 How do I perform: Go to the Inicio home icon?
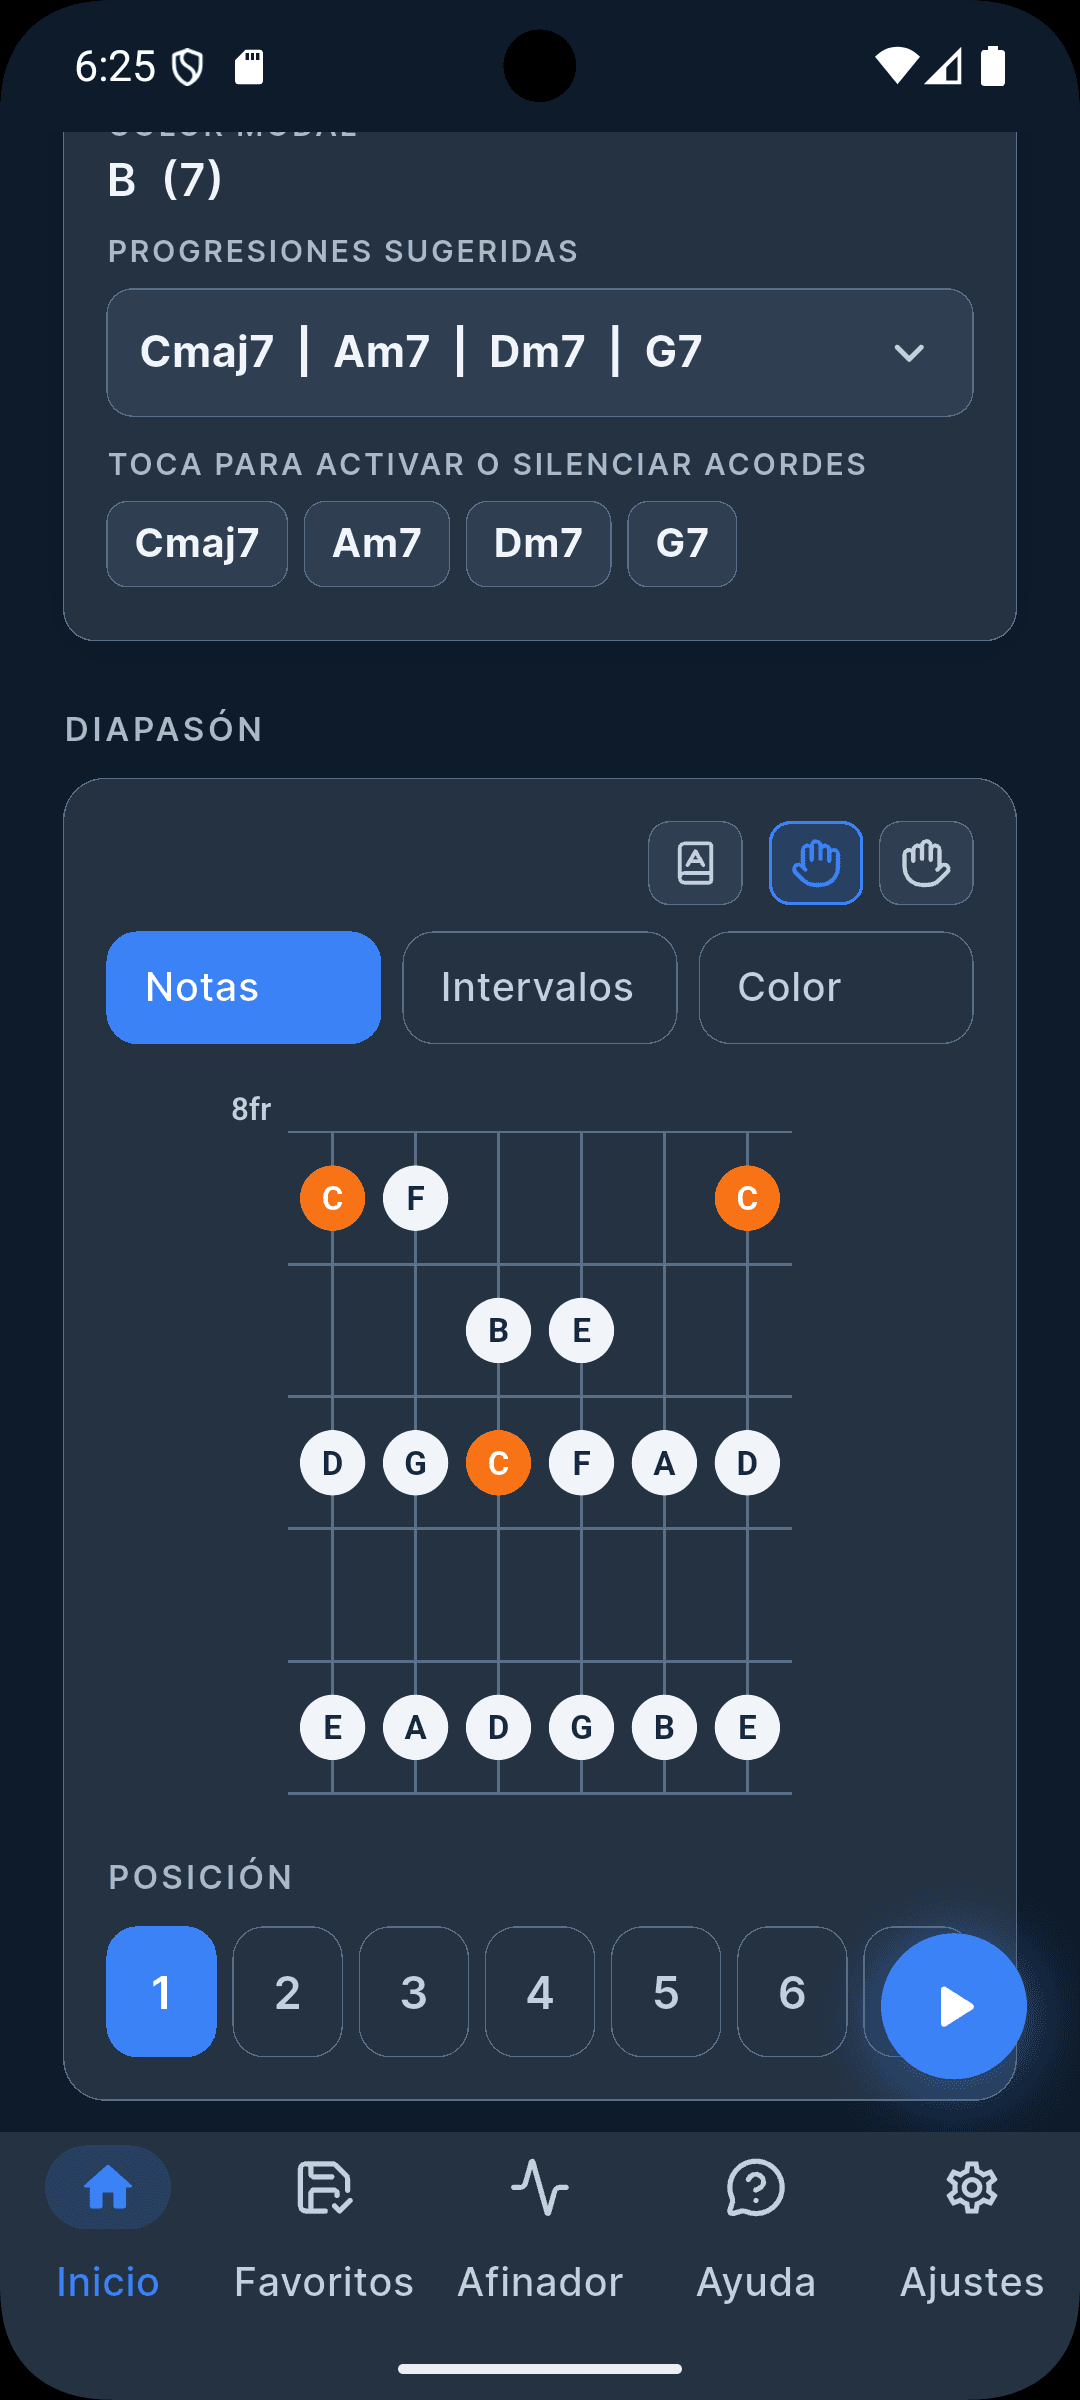[108, 2187]
